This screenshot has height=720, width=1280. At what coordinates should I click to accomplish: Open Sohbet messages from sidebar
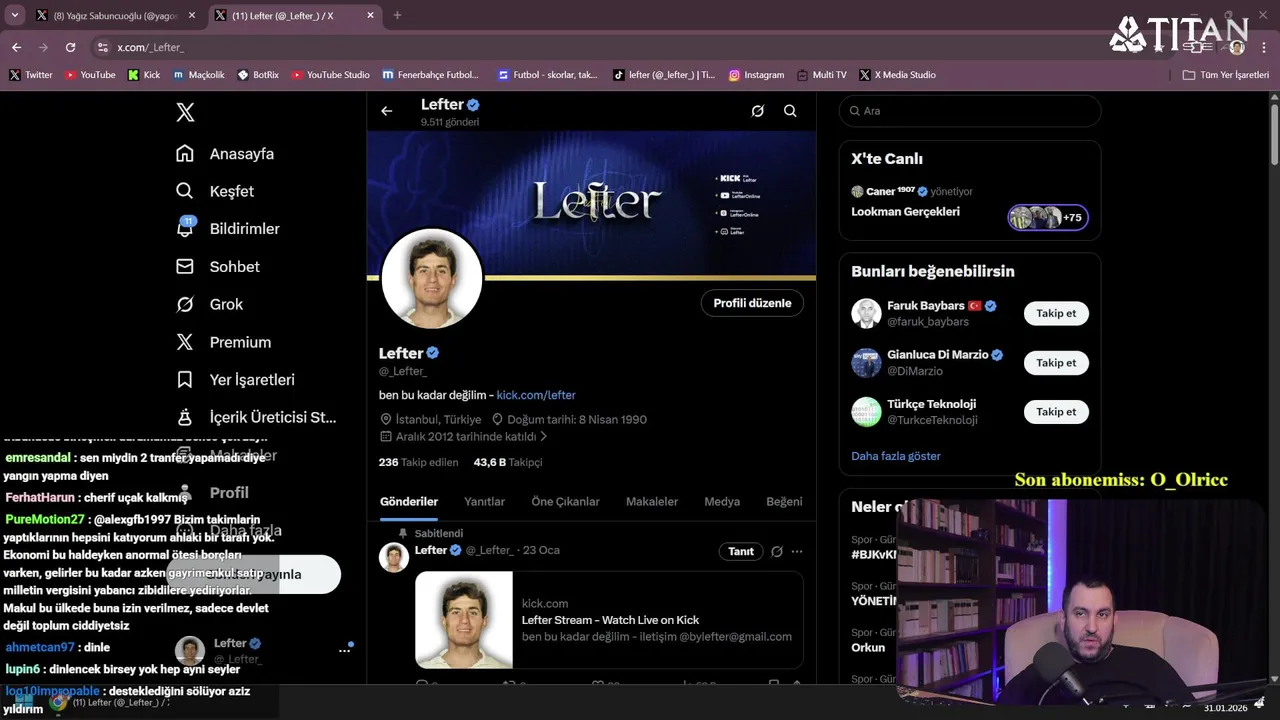coord(217,266)
